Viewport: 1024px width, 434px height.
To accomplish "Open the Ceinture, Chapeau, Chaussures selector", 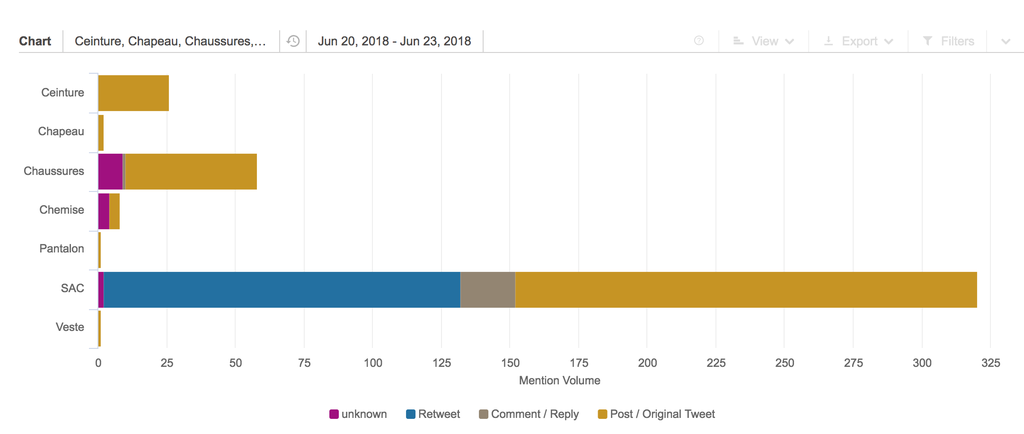I will (170, 41).
